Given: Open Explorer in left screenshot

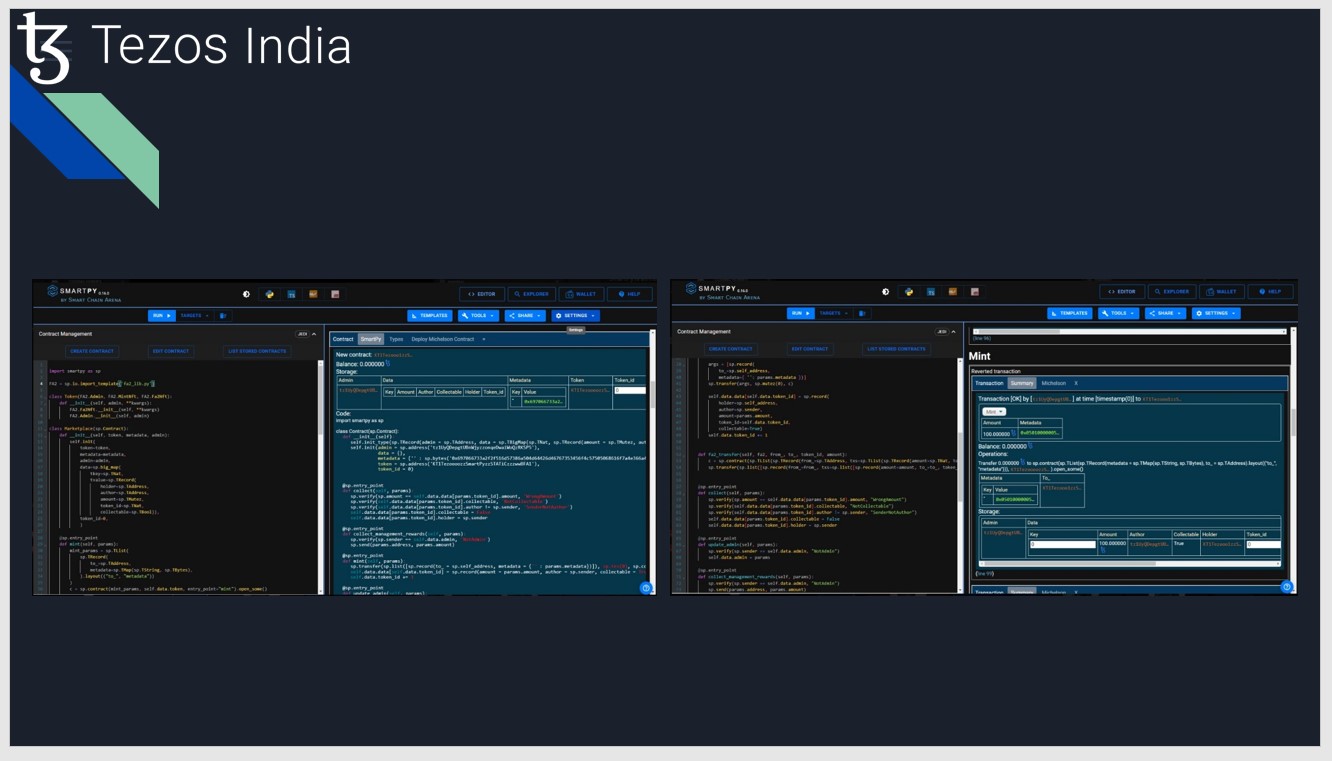Looking at the screenshot, I should [531, 294].
